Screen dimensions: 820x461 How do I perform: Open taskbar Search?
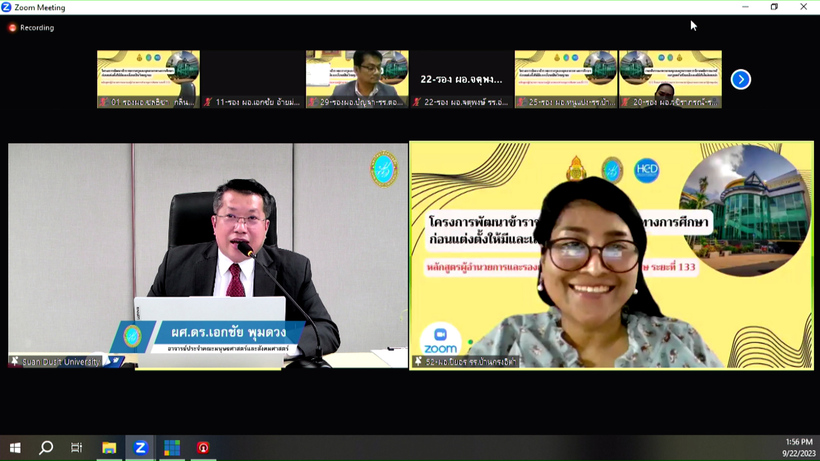46,448
